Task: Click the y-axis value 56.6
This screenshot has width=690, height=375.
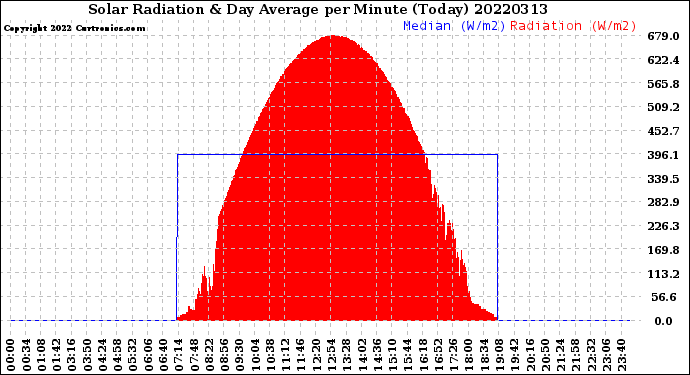Action: point(664,298)
